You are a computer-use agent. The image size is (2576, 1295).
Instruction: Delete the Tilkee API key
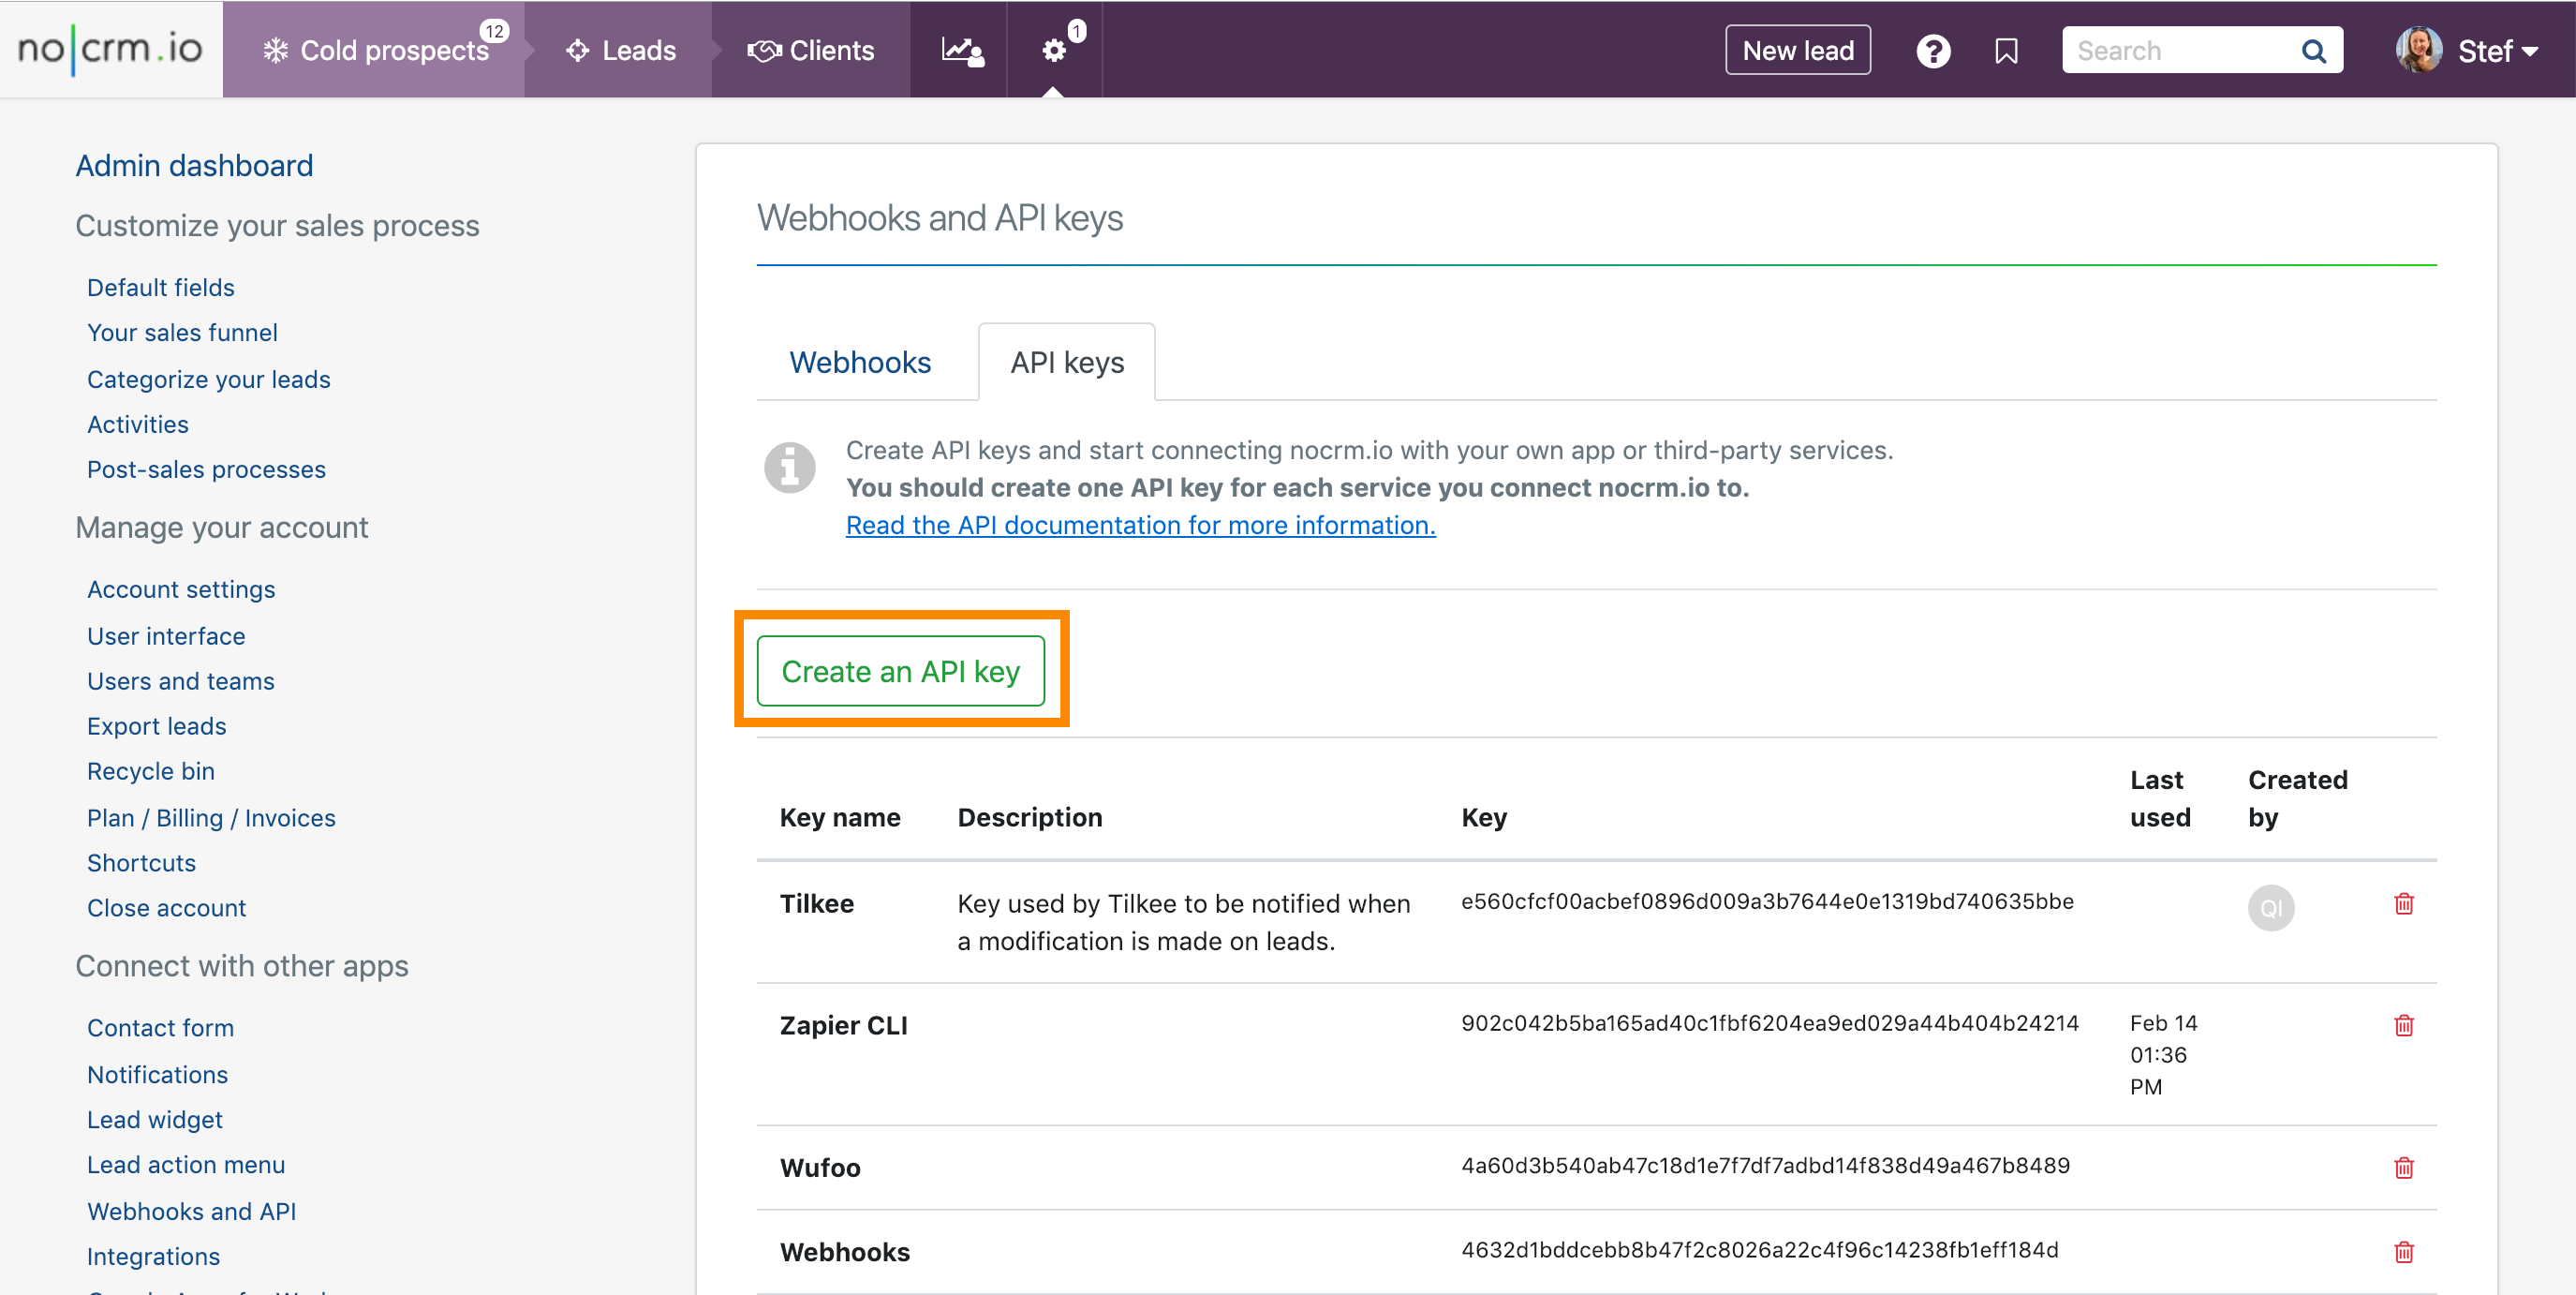[x=2403, y=904]
